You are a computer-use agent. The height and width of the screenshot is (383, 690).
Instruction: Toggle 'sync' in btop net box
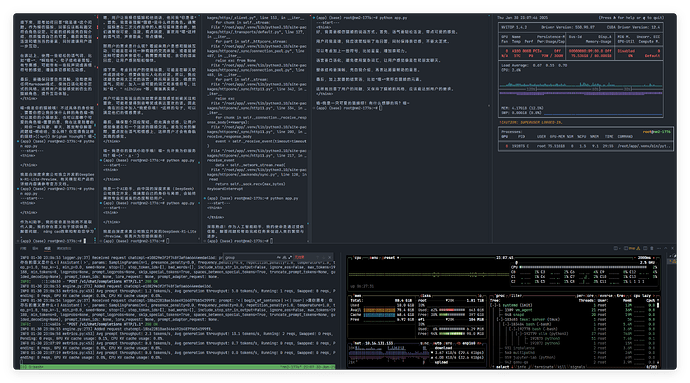[425, 343]
